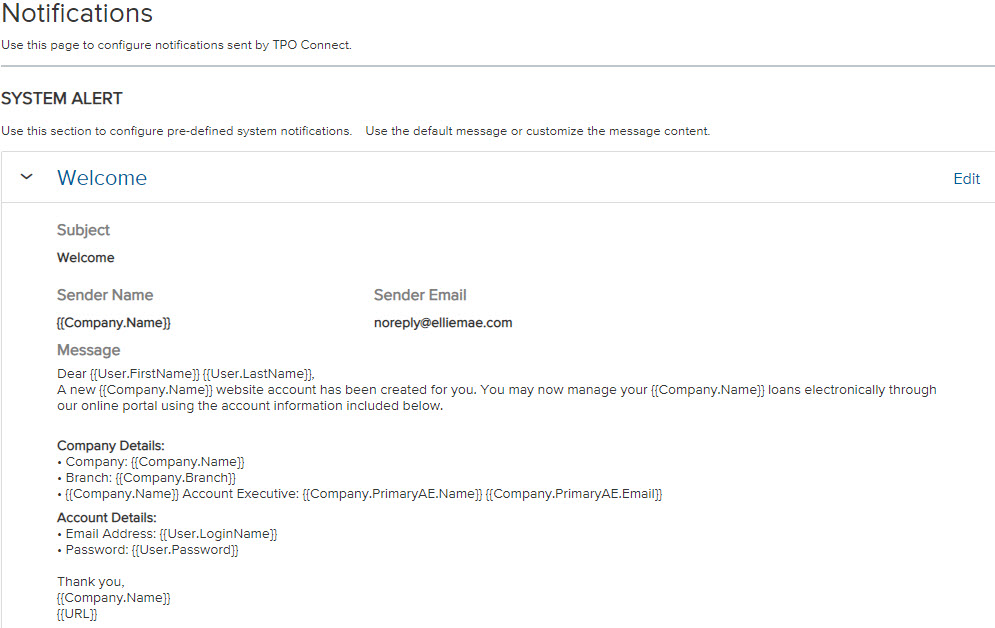Open the Edit link for Welcome
This screenshot has height=628, width=995.
pos(966,179)
